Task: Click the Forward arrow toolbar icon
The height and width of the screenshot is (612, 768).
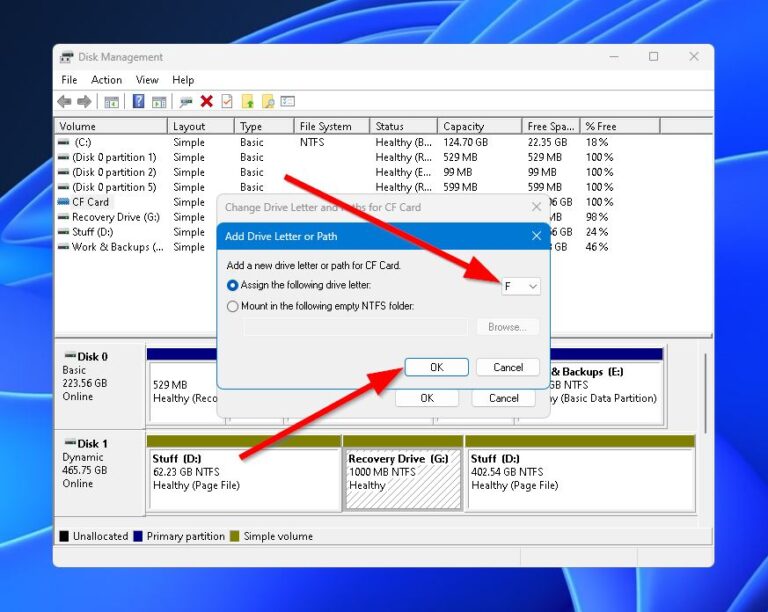Action: pyautogui.click(x=85, y=102)
